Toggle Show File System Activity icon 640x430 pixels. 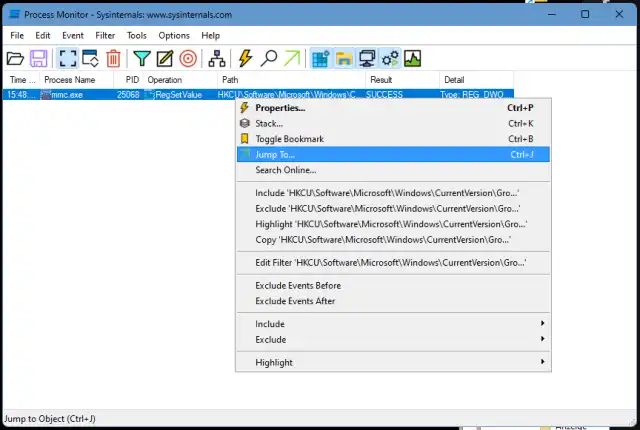pos(343,59)
